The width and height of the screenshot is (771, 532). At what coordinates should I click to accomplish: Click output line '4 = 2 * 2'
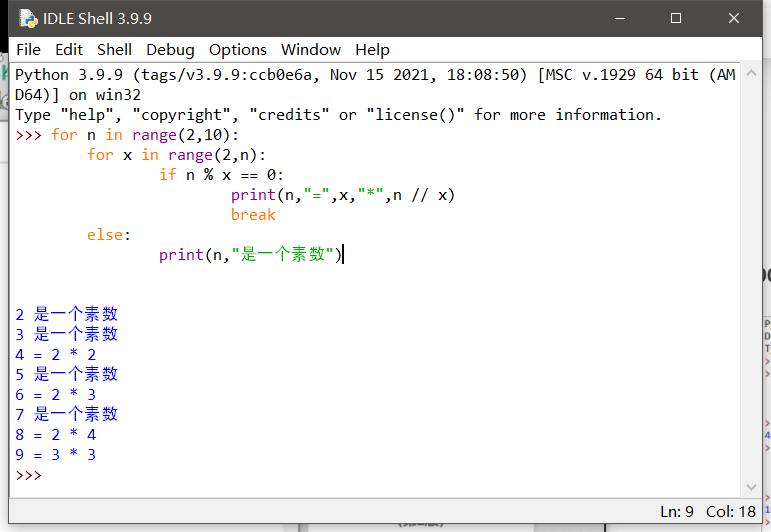pos(56,355)
